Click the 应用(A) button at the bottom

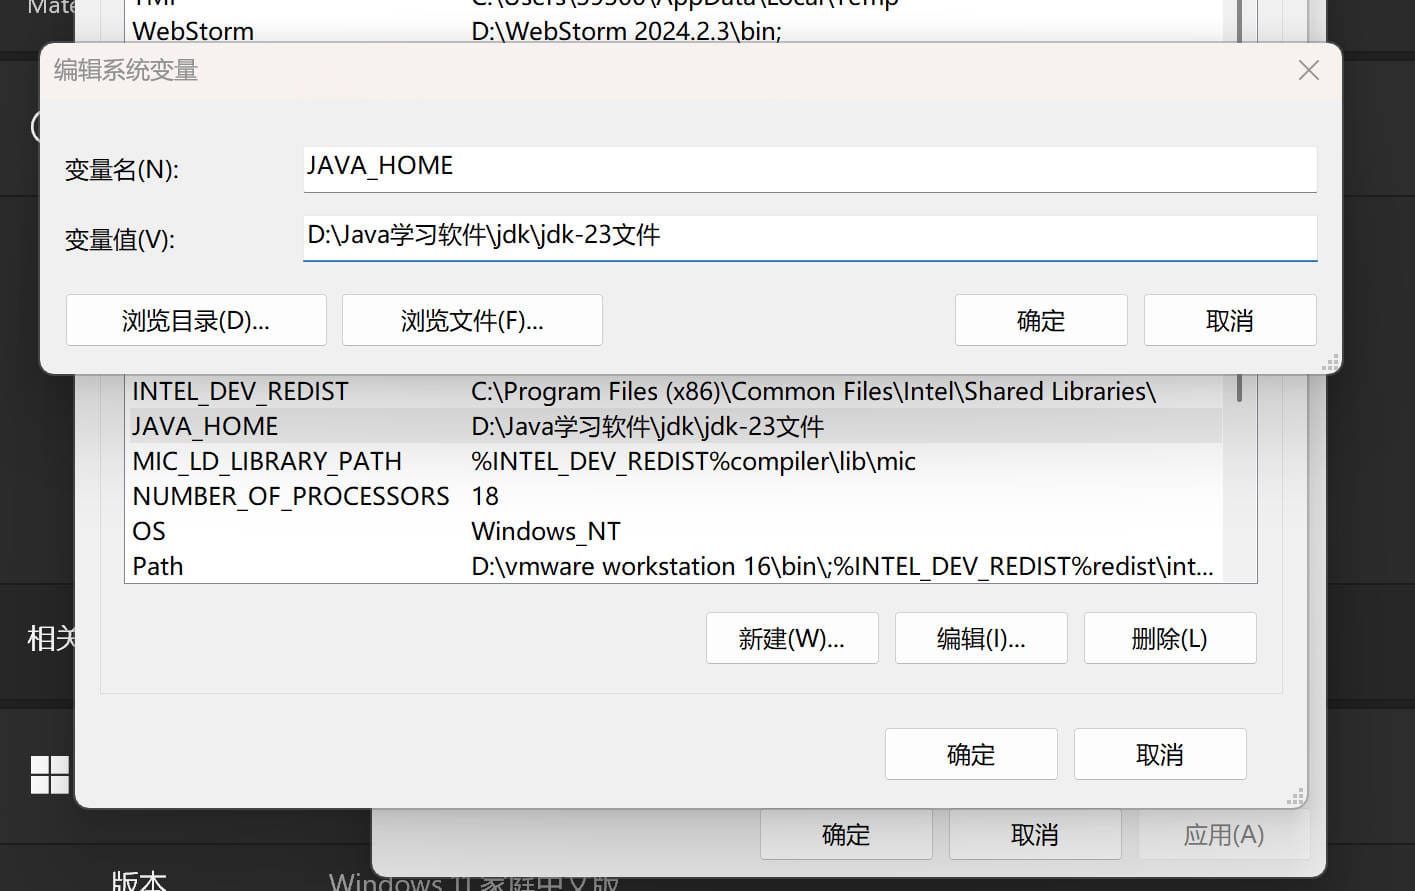tap(1224, 834)
